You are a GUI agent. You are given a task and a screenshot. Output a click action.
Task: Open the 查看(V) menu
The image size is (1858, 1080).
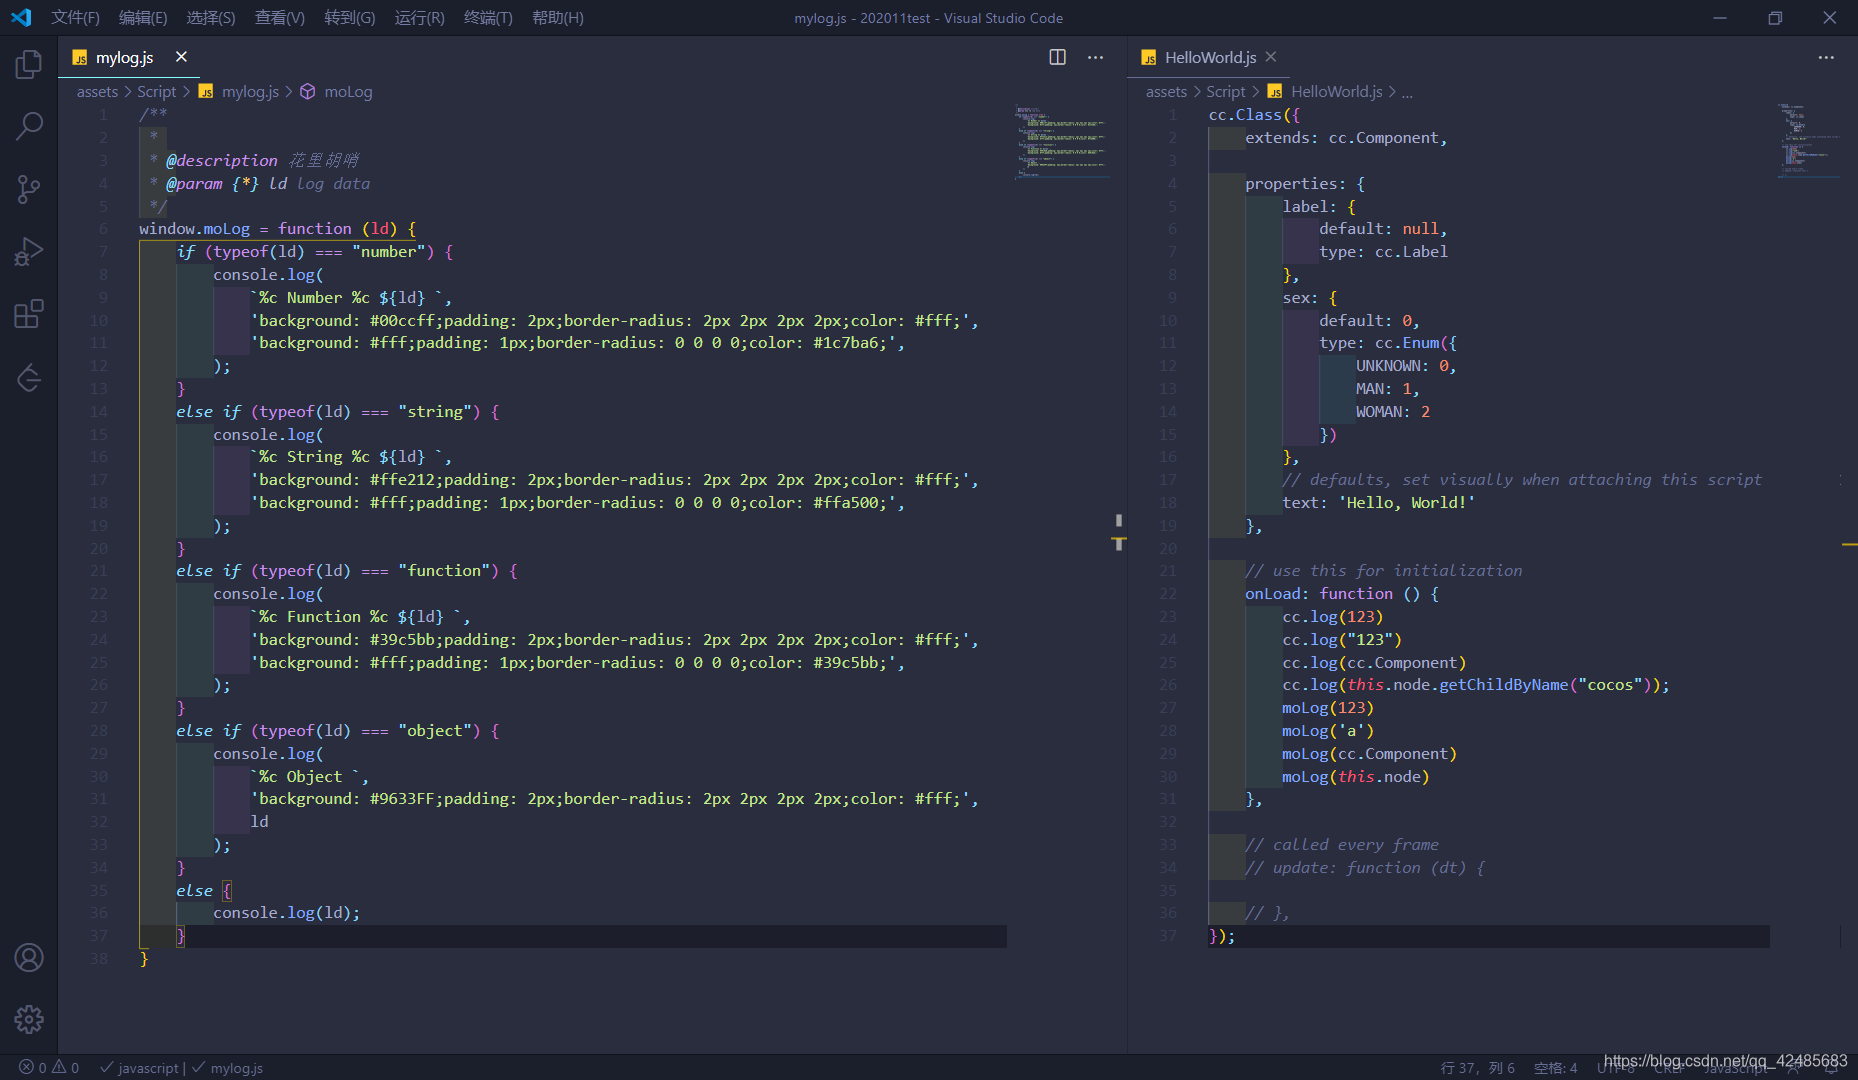[280, 17]
